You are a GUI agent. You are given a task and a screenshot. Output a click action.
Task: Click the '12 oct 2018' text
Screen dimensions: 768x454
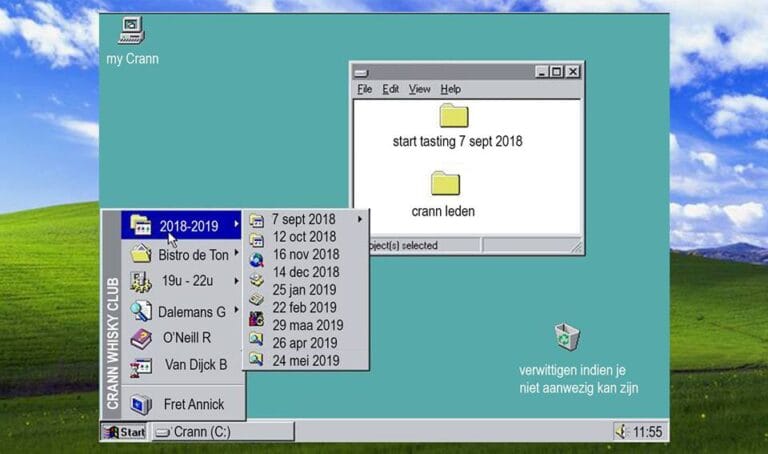[x=304, y=237]
